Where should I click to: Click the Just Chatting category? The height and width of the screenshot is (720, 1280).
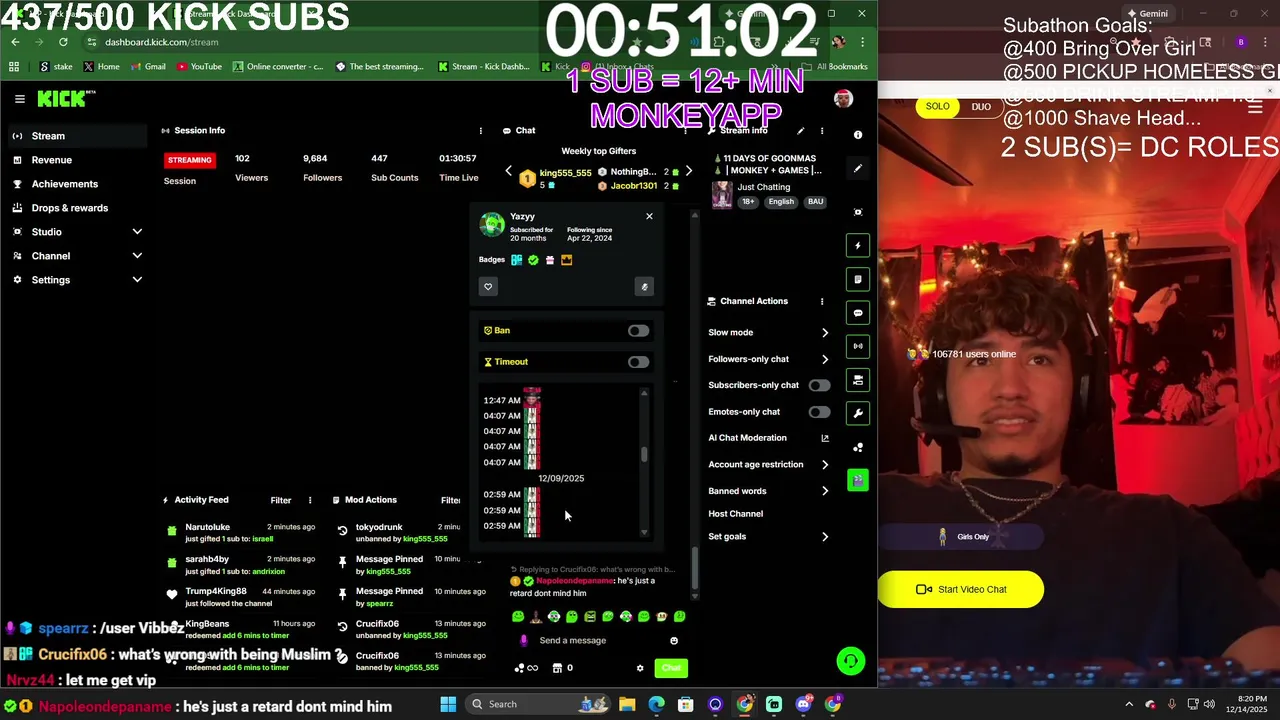(x=764, y=187)
